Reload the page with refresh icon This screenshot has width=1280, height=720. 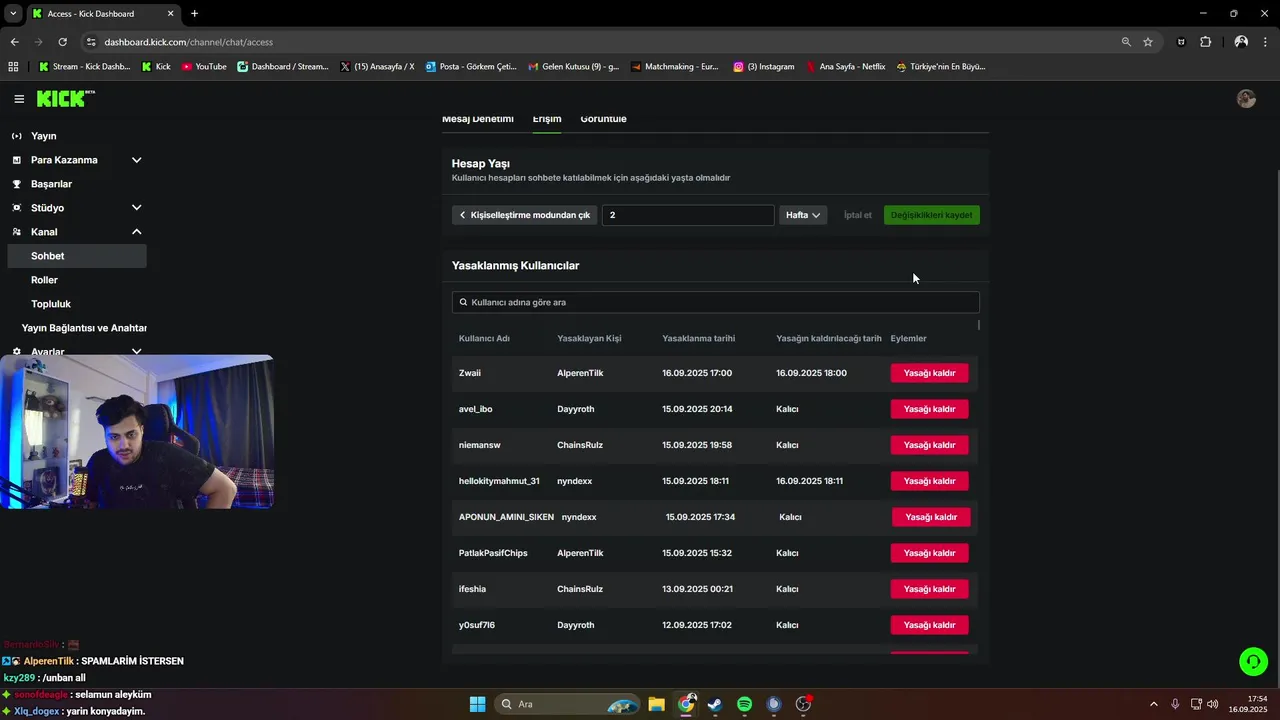pos(63,42)
